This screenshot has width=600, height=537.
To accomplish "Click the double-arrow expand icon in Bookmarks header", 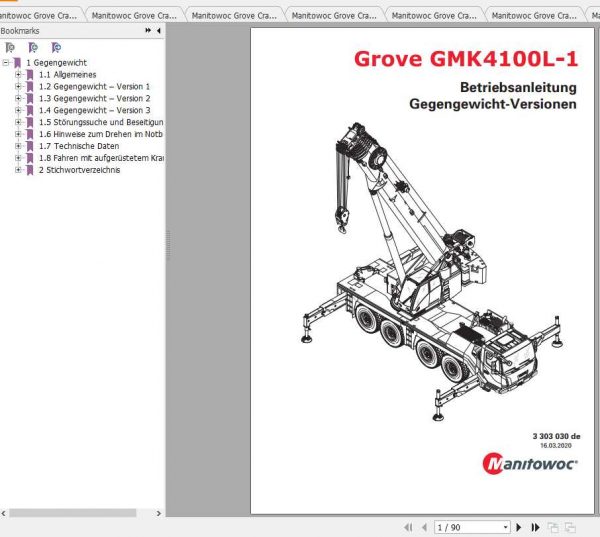I will click(148, 31).
